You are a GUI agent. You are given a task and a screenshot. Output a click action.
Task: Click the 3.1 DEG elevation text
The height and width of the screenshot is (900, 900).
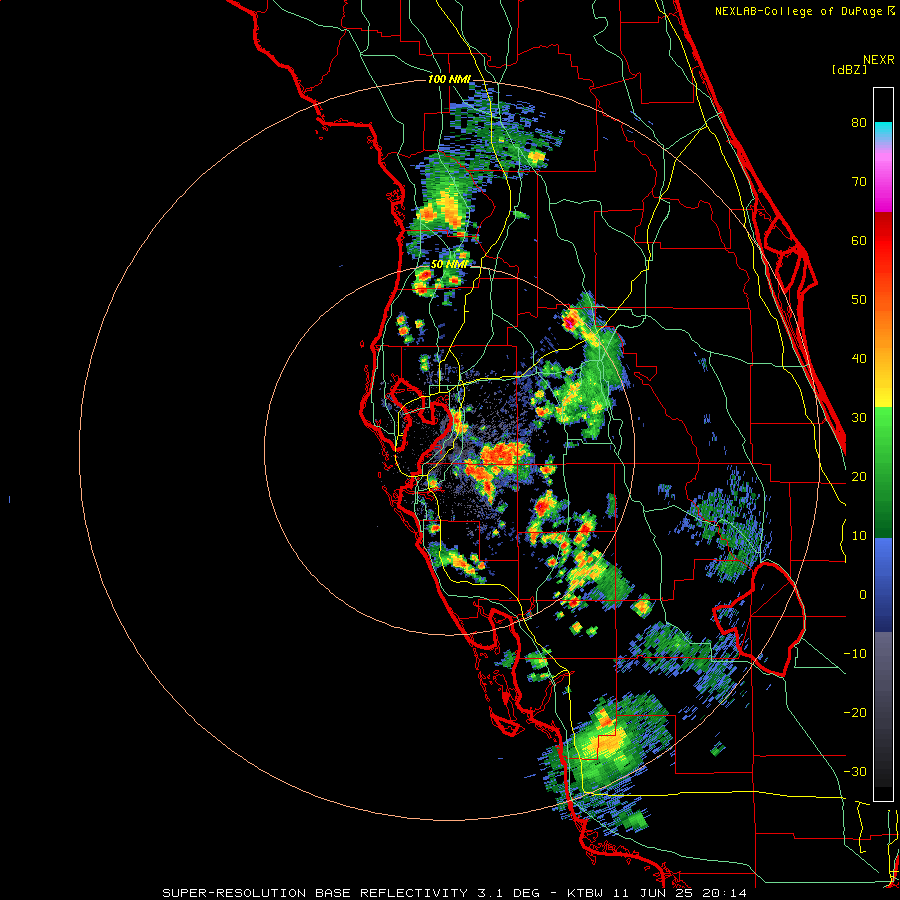(x=509, y=893)
